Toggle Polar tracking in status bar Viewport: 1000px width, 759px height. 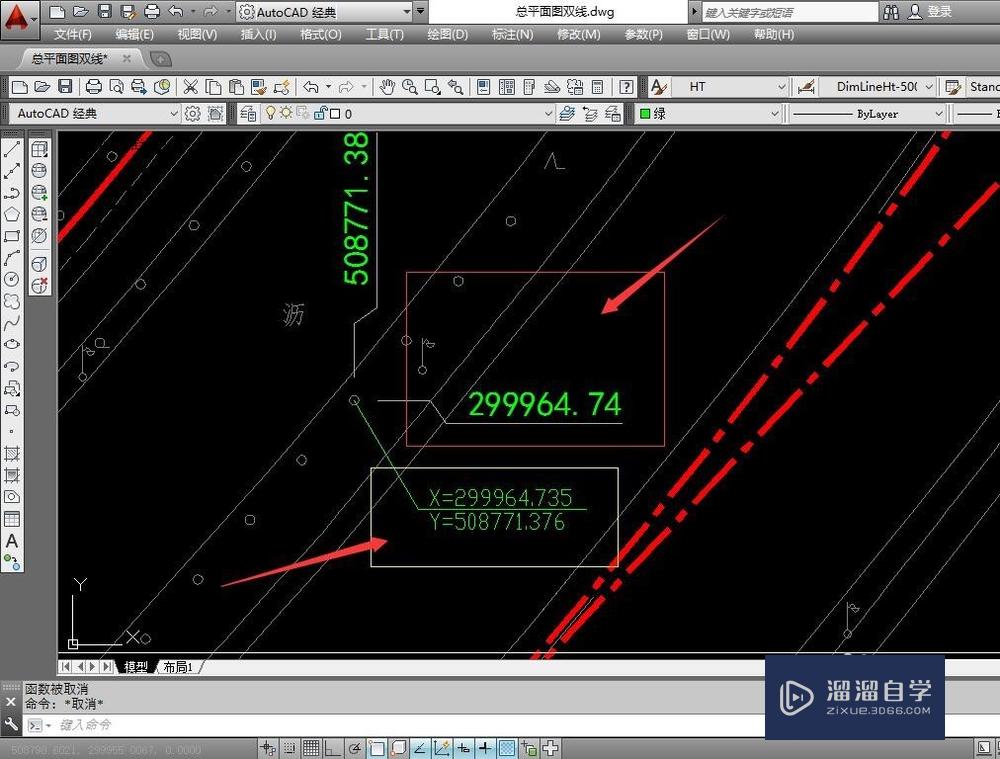click(355, 748)
